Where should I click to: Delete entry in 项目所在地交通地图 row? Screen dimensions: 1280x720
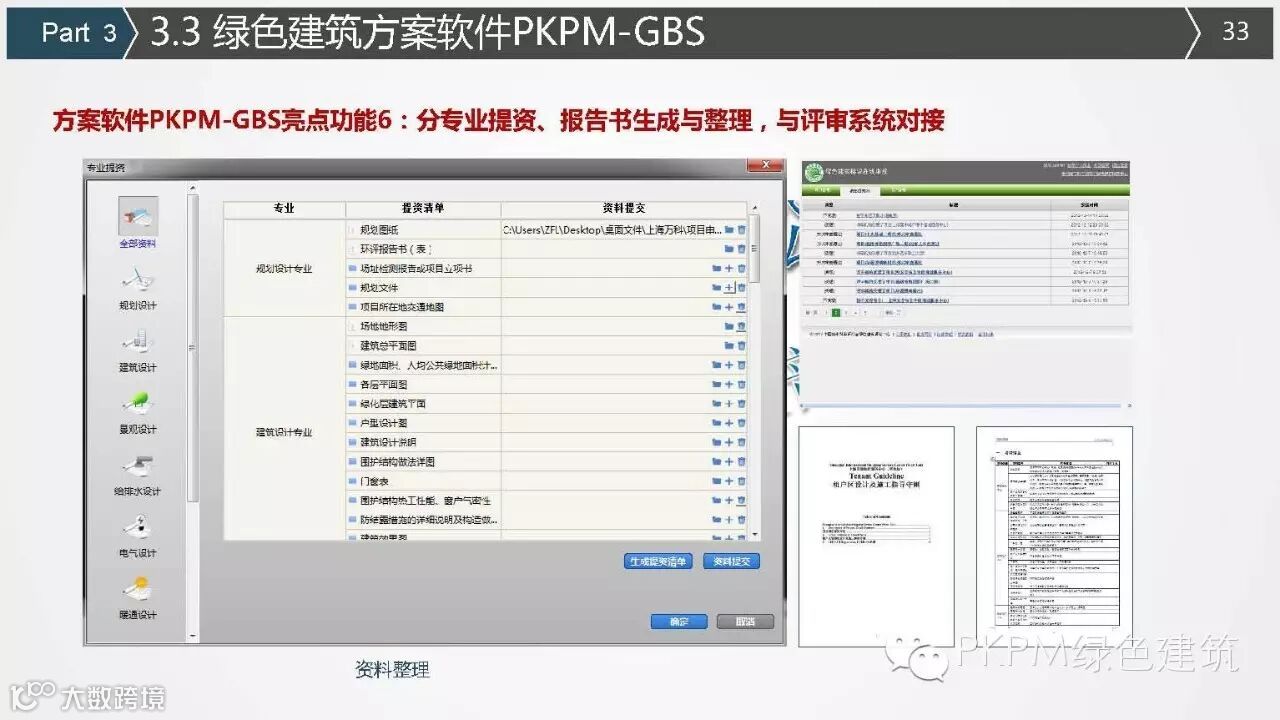(x=741, y=307)
